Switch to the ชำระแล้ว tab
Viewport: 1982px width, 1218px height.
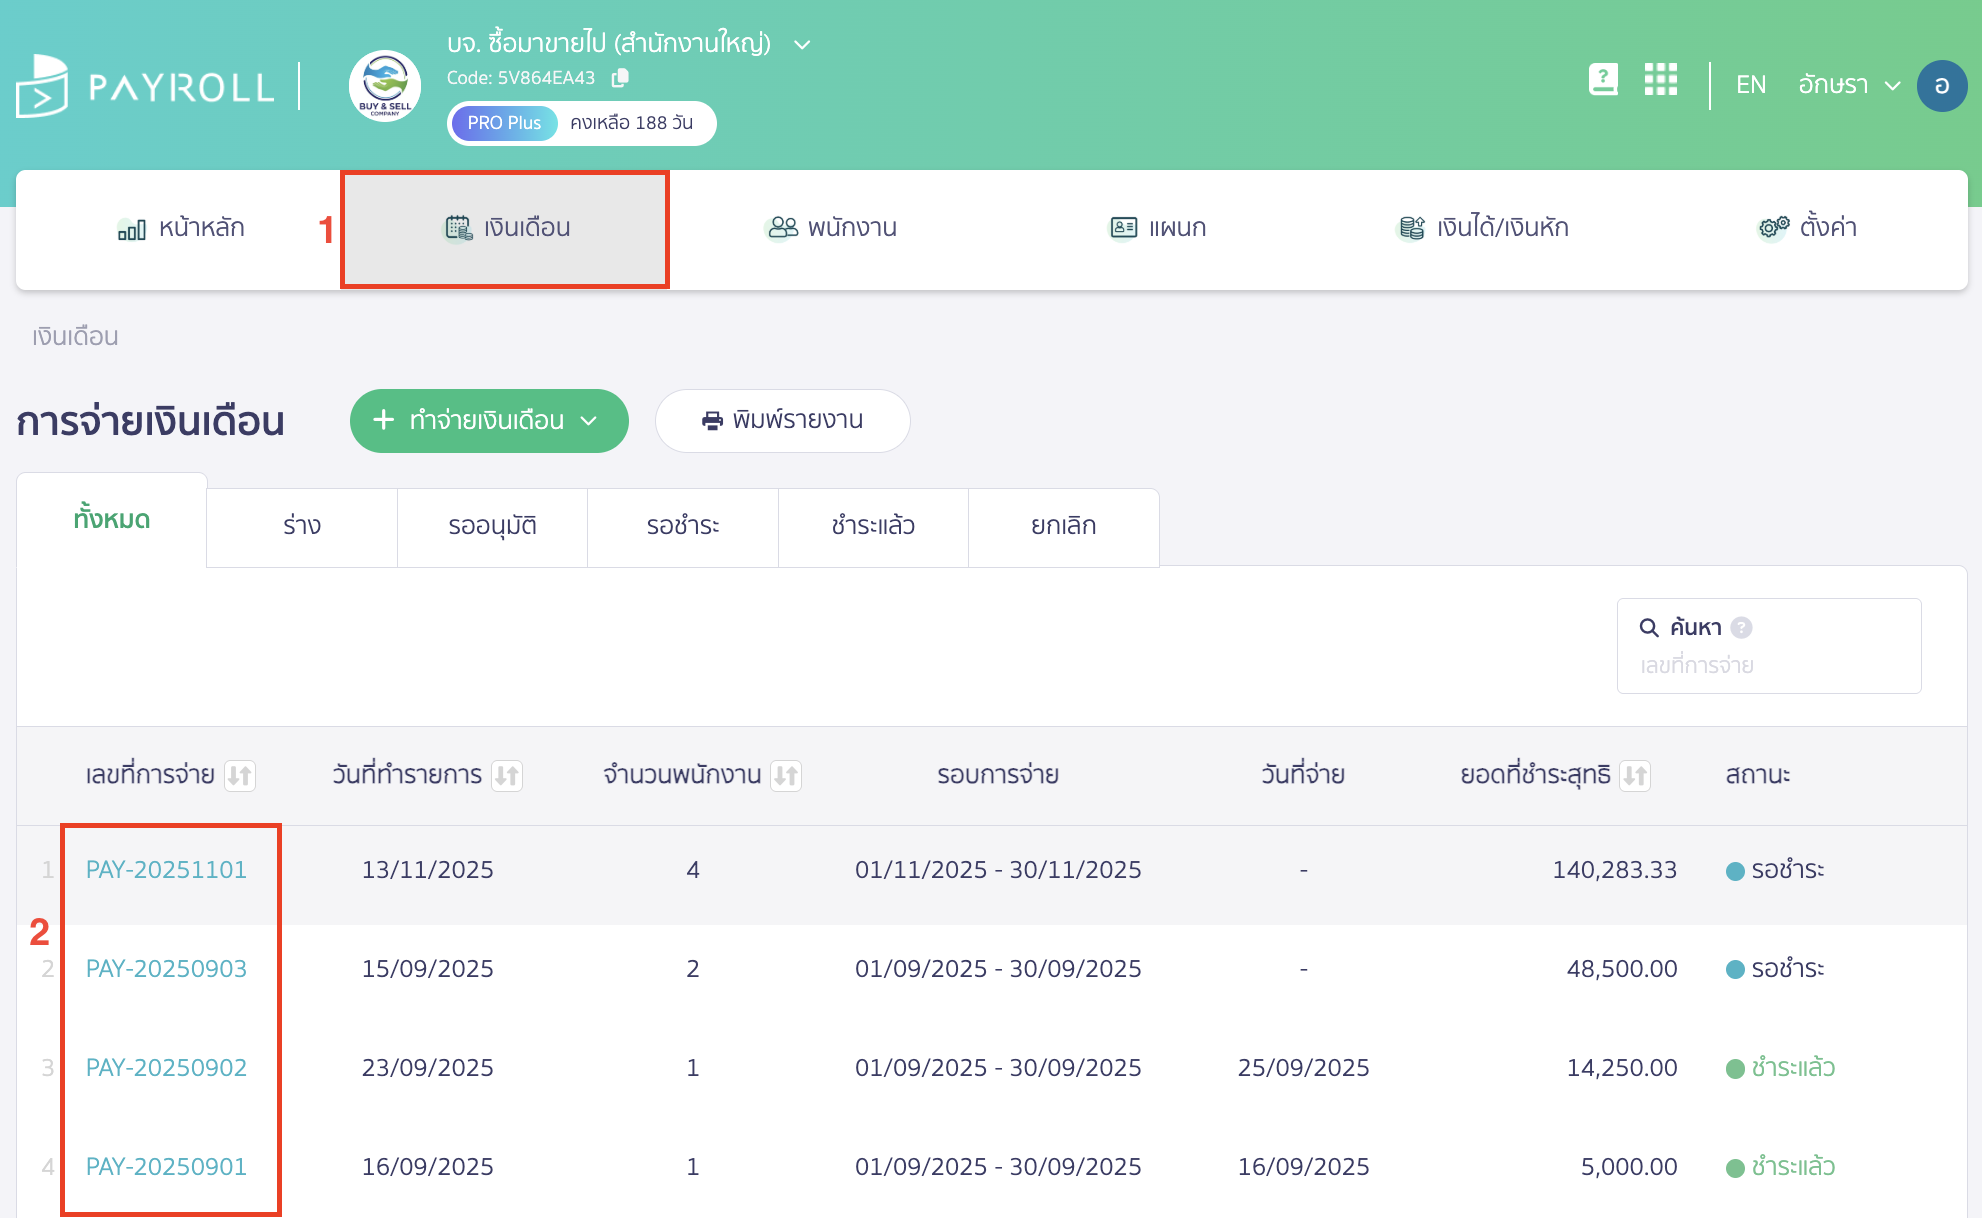873,526
